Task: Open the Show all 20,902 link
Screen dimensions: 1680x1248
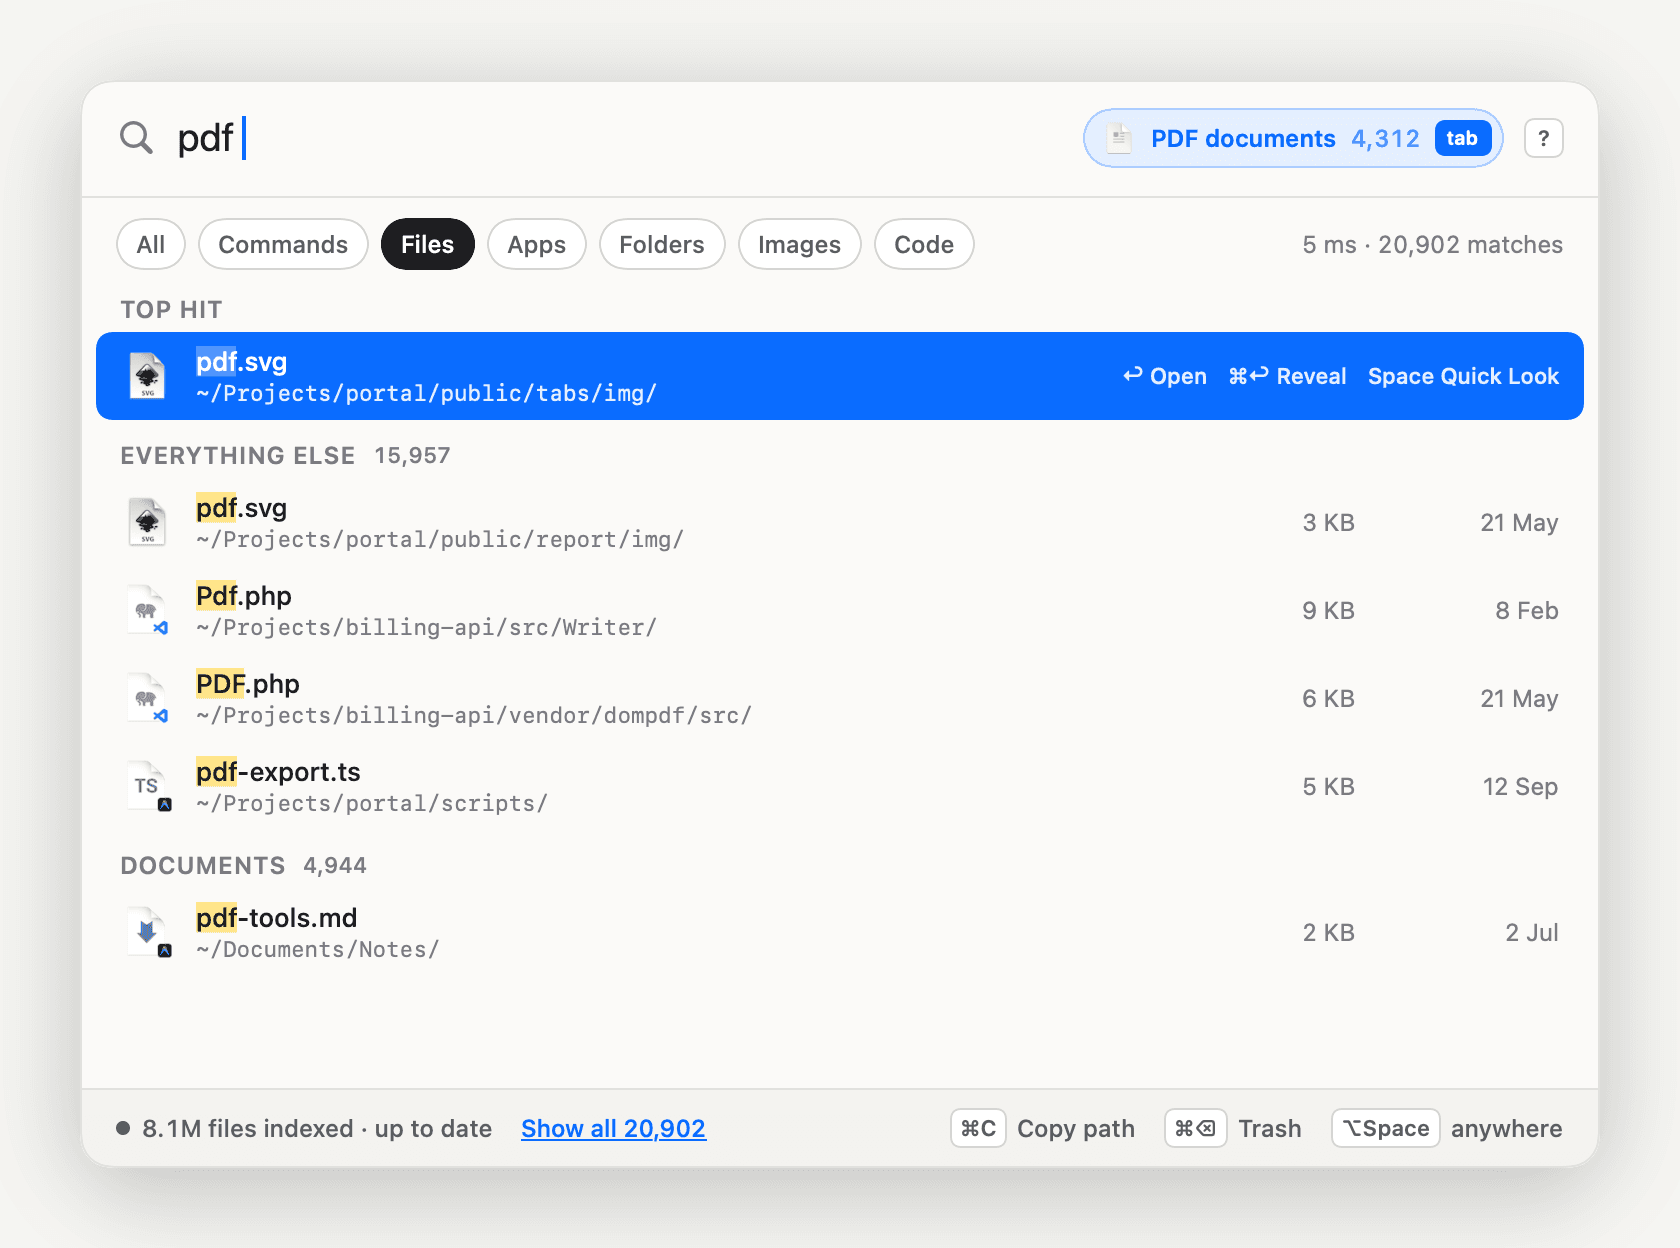Action: click(613, 1128)
